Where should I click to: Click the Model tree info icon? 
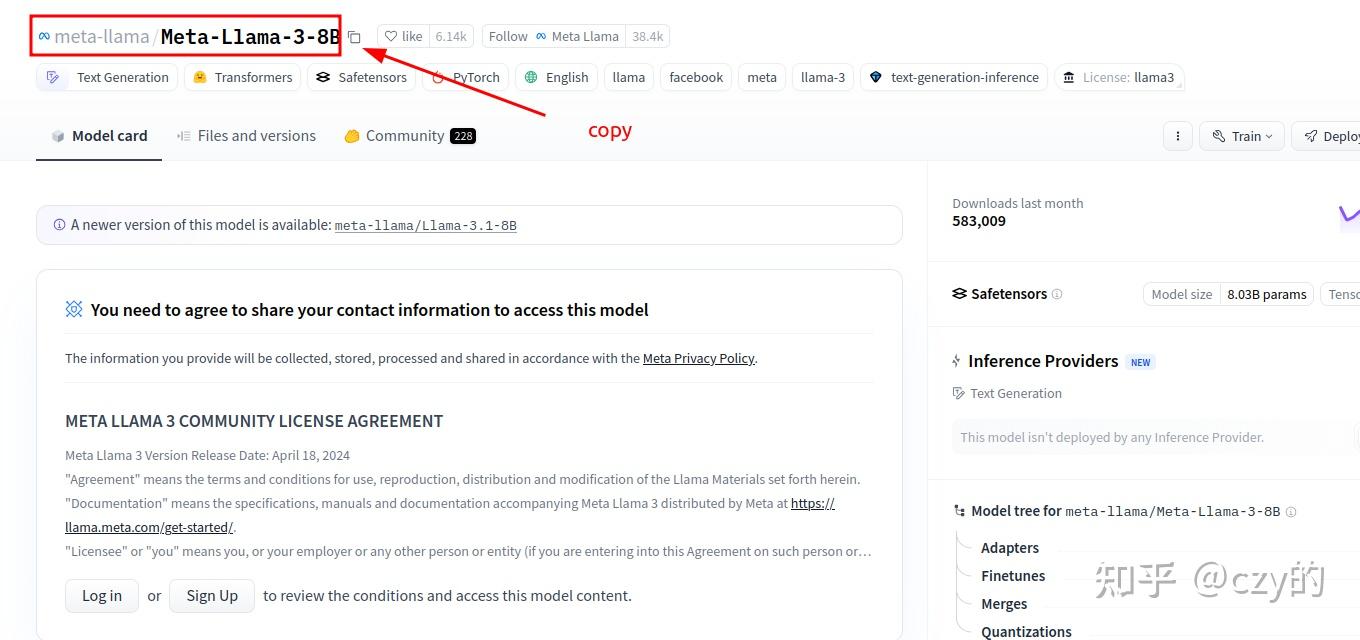(x=1291, y=511)
